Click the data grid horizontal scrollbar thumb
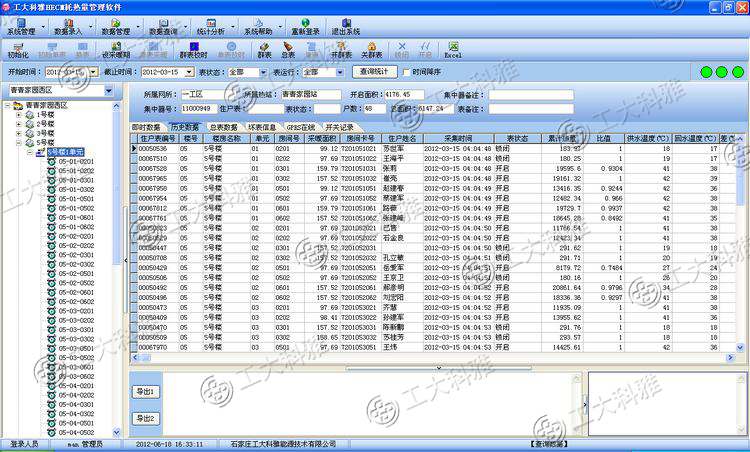This screenshot has width=750, height=452. click(144, 357)
